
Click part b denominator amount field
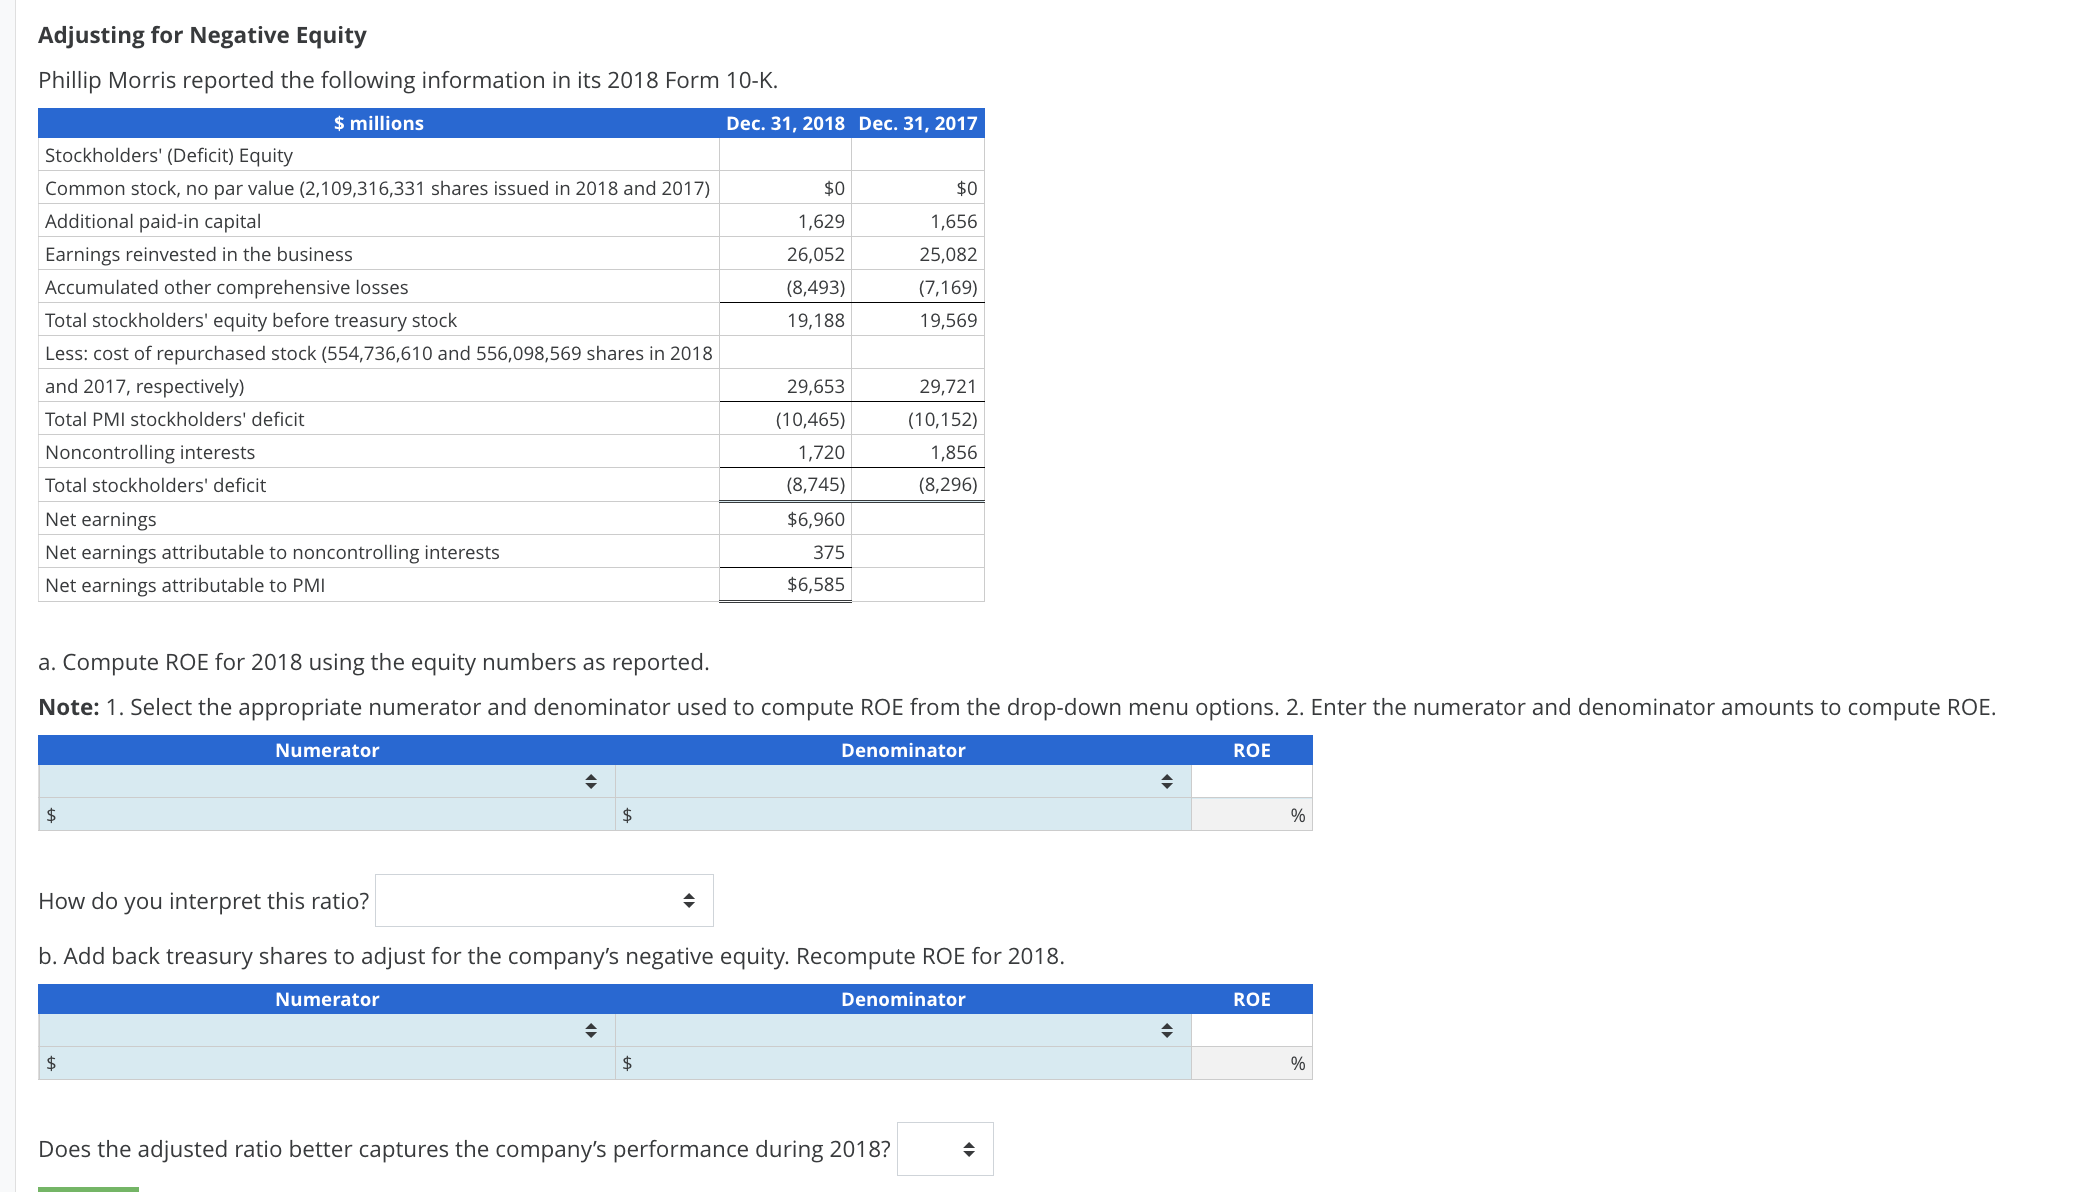pos(905,1063)
